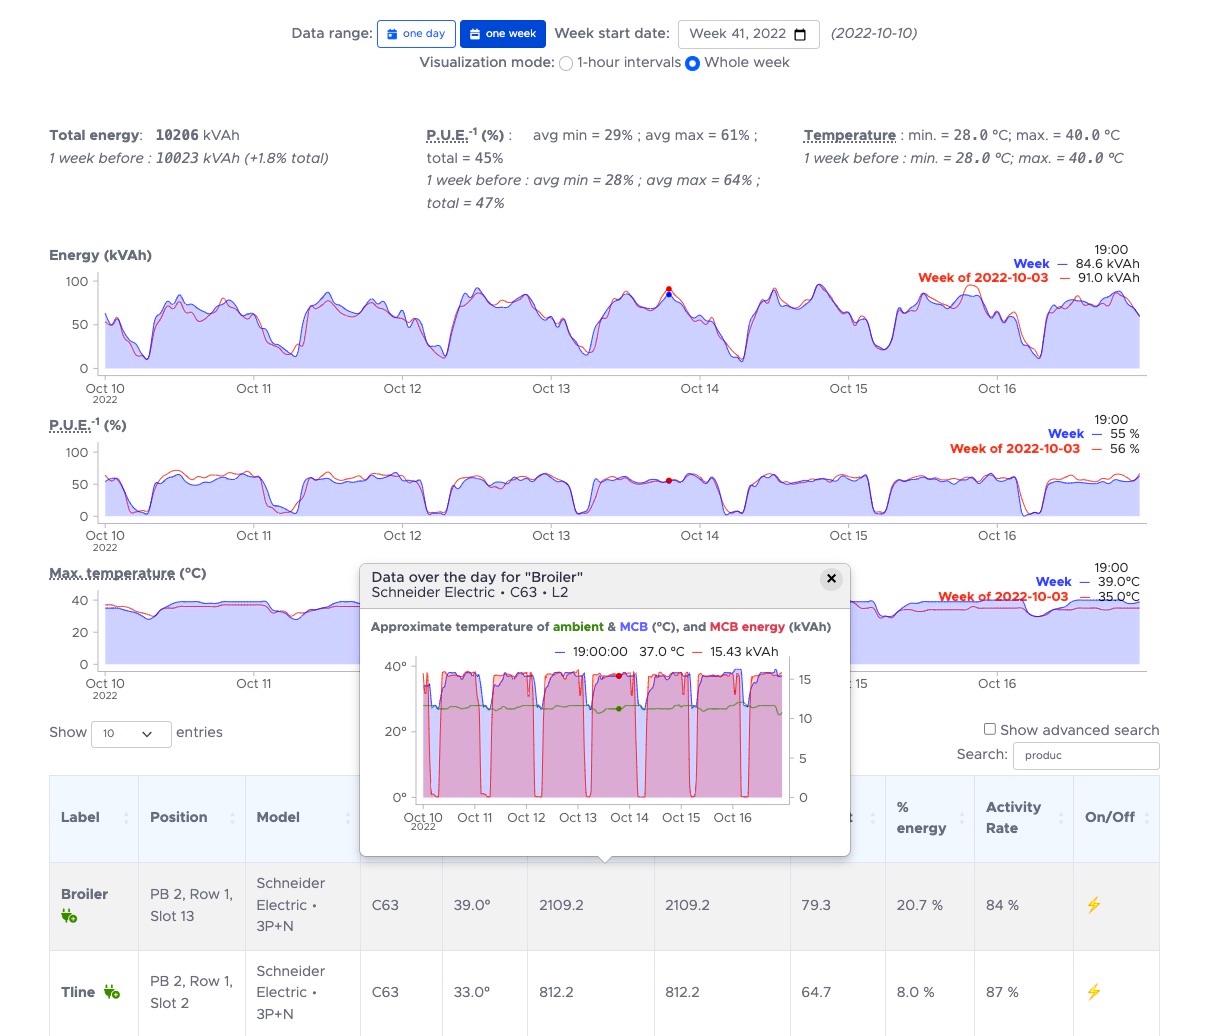This screenshot has width=1210, height=1036.
Task: Click sort arrows on Label column header
Action: [126, 818]
